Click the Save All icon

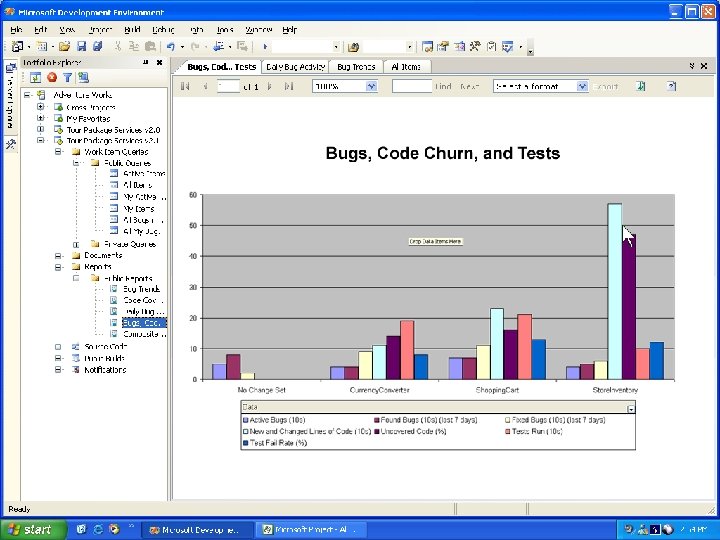coord(97,46)
